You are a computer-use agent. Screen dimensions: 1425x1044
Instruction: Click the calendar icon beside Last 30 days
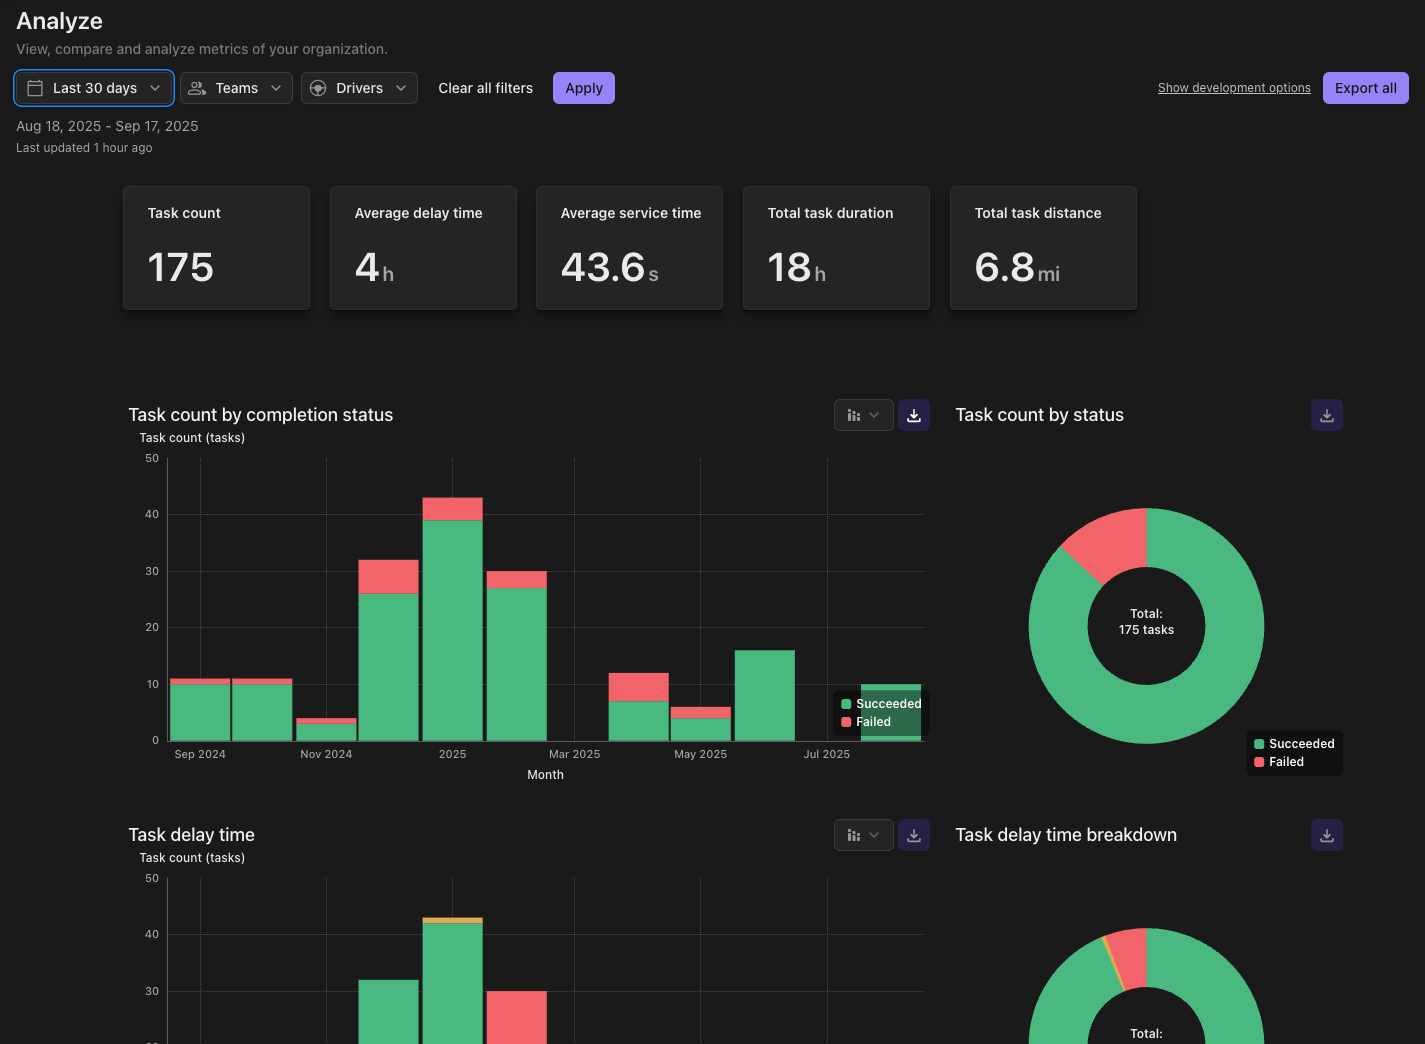[35, 88]
